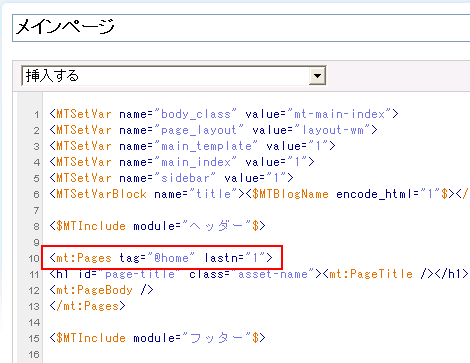Click the mt:Pages tag="@home" line

tap(161, 258)
